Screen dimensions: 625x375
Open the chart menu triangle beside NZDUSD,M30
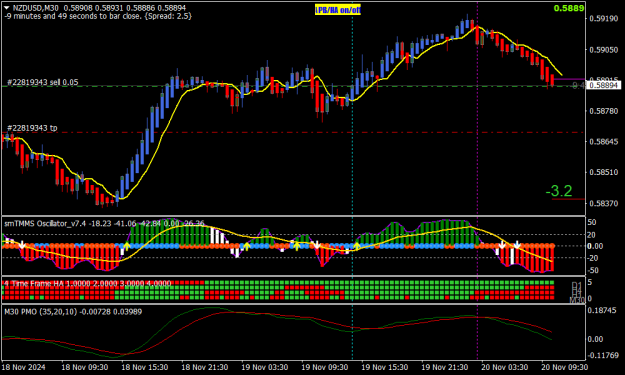click(x=6, y=8)
